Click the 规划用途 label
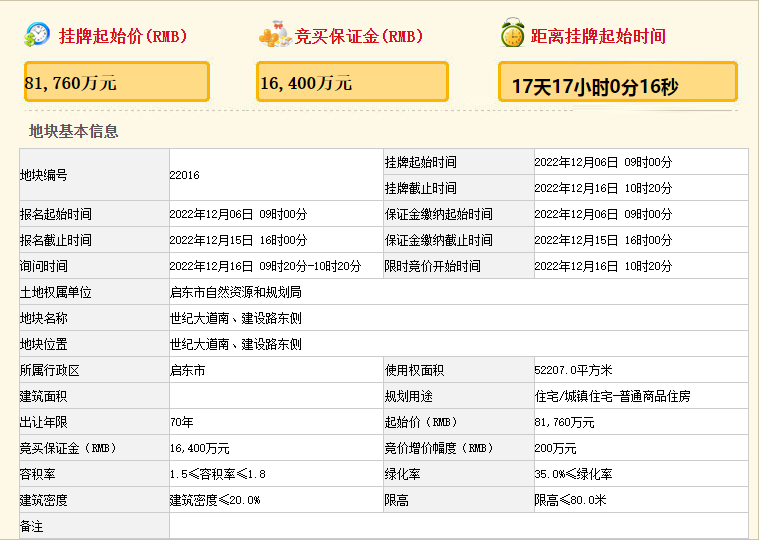The height and width of the screenshot is (541, 762). pyautogui.click(x=409, y=396)
